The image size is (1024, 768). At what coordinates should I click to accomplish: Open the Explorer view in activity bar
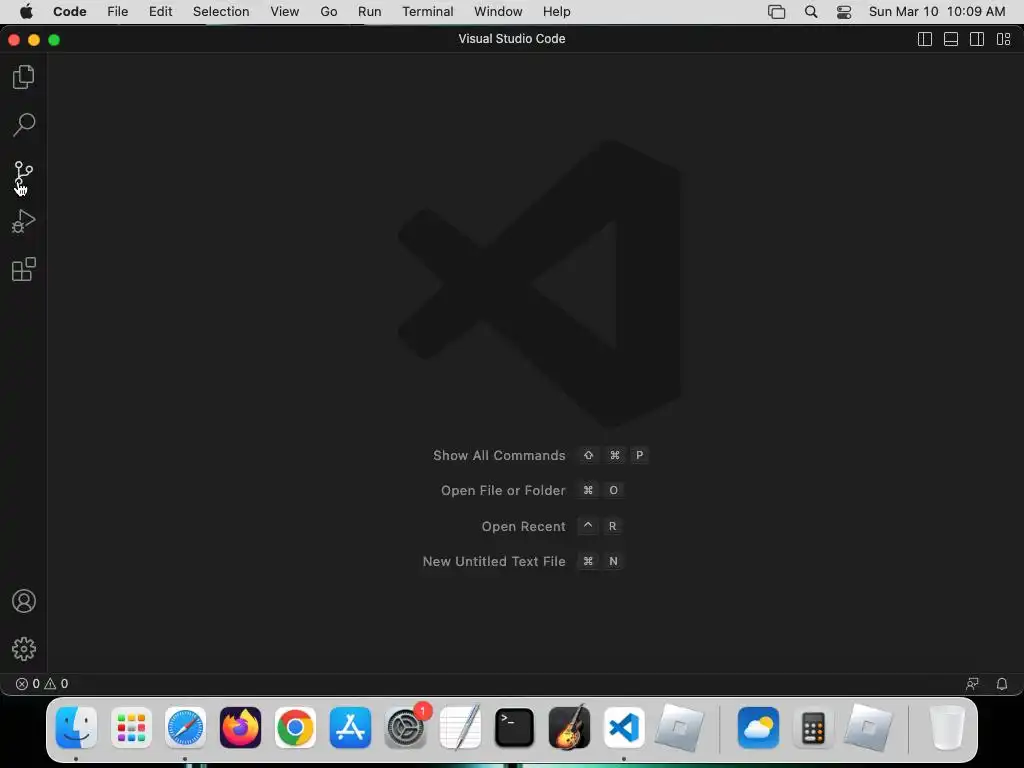(24, 77)
